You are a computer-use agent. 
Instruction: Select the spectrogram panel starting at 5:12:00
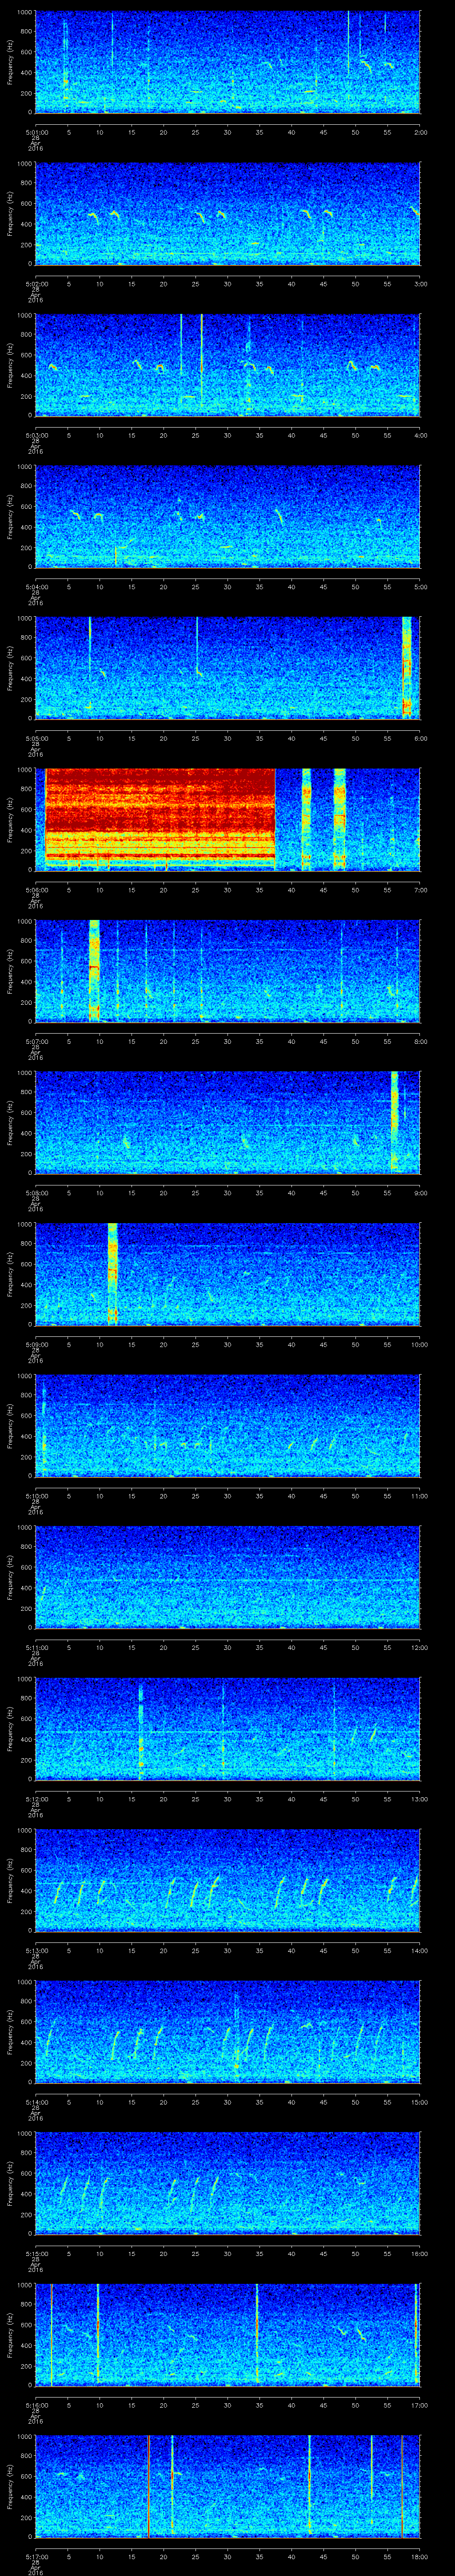tap(228, 1729)
